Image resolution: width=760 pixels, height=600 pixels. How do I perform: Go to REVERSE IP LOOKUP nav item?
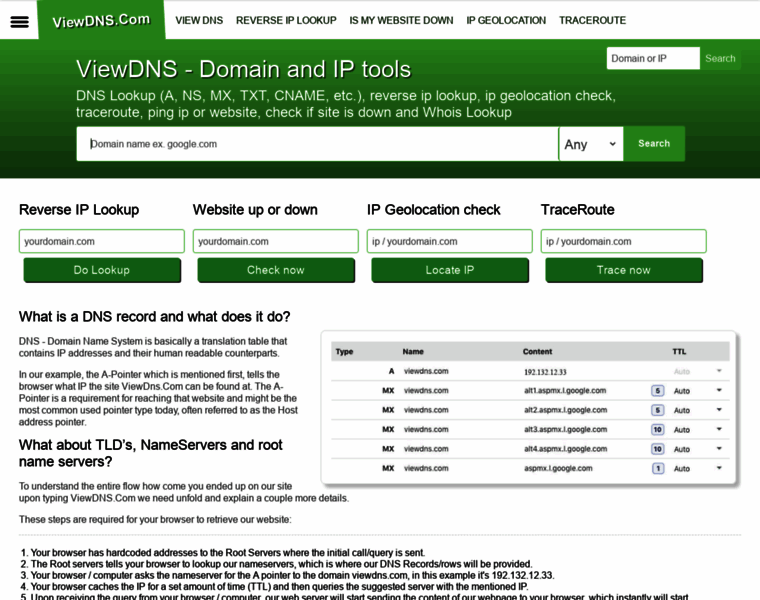coord(286,20)
